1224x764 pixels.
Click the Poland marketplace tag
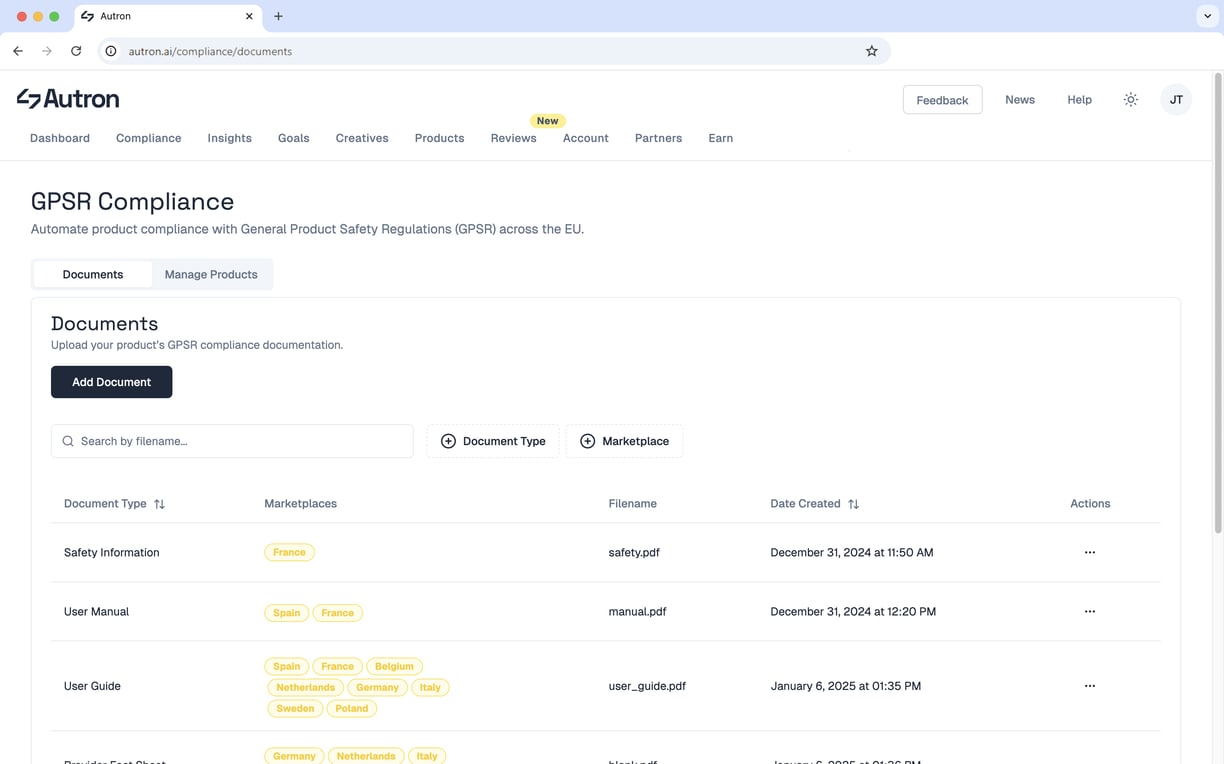pyautogui.click(x=352, y=708)
